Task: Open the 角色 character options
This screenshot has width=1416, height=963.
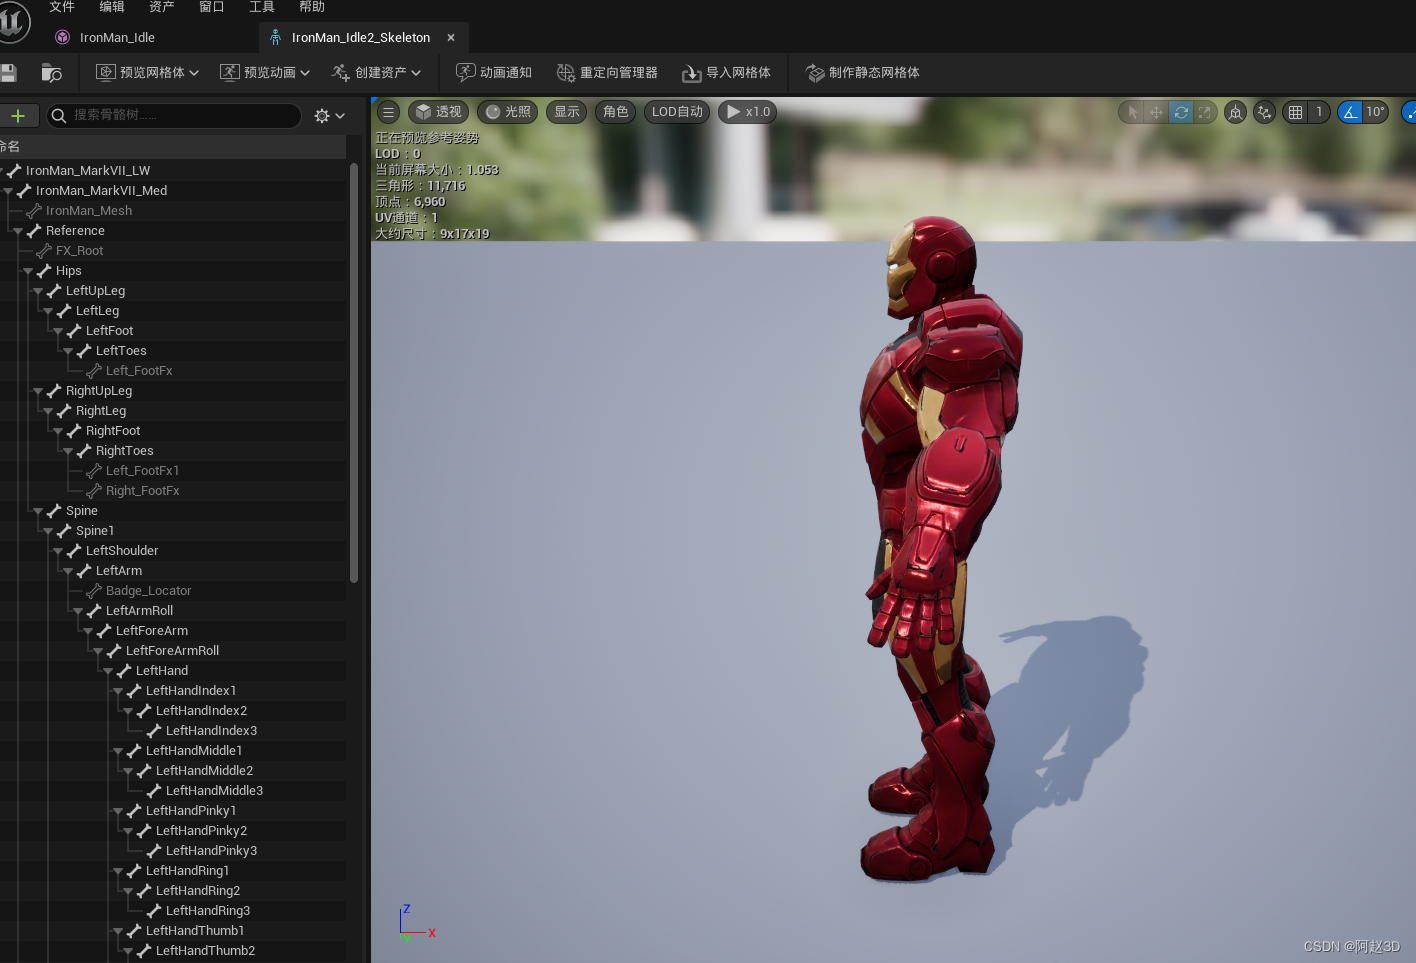Action: (x=616, y=112)
